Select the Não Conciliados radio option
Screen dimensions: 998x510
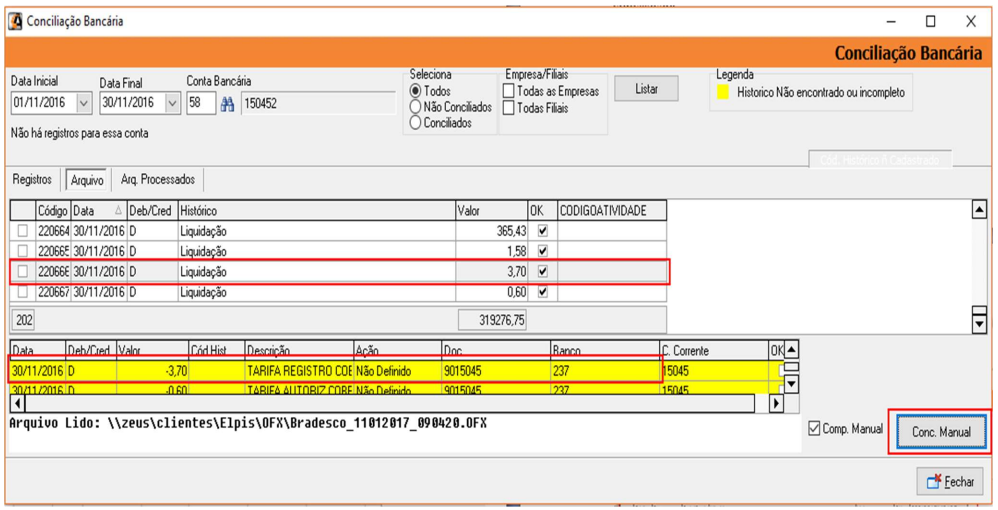(416, 107)
